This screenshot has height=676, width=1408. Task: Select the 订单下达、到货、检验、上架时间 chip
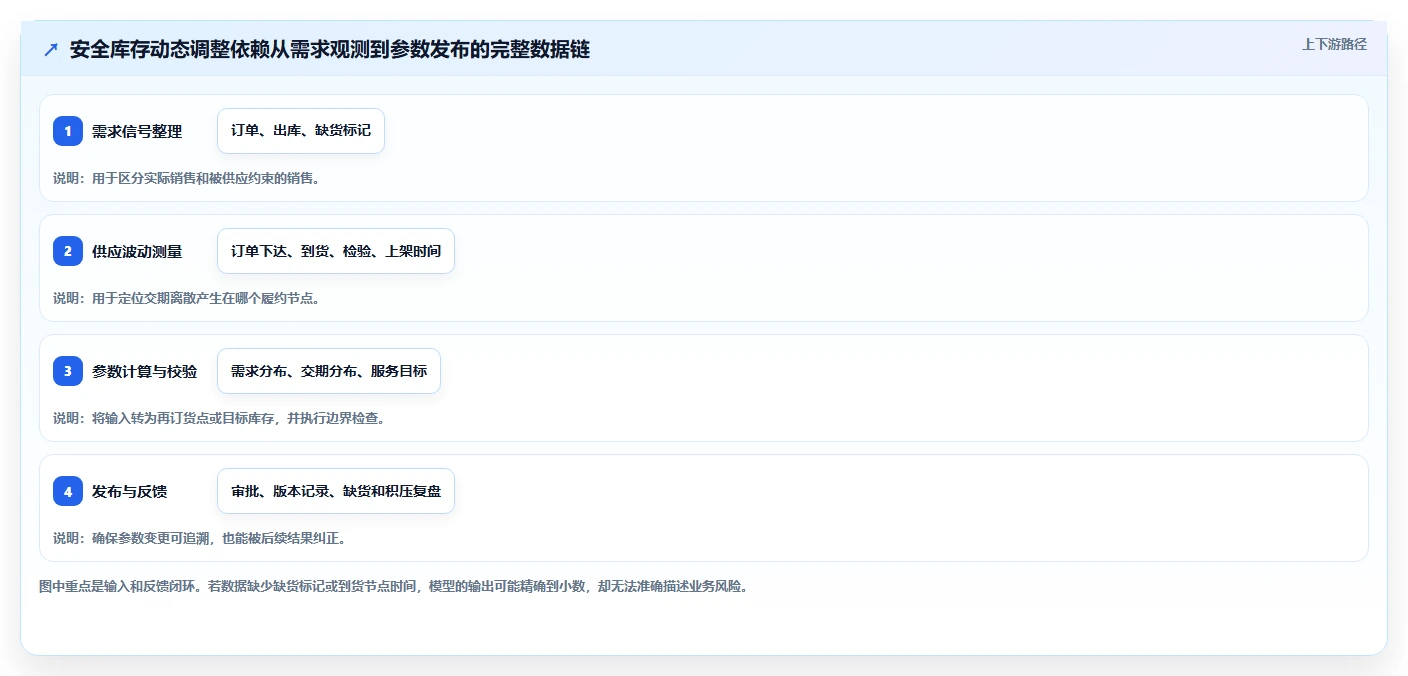tap(336, 251)
